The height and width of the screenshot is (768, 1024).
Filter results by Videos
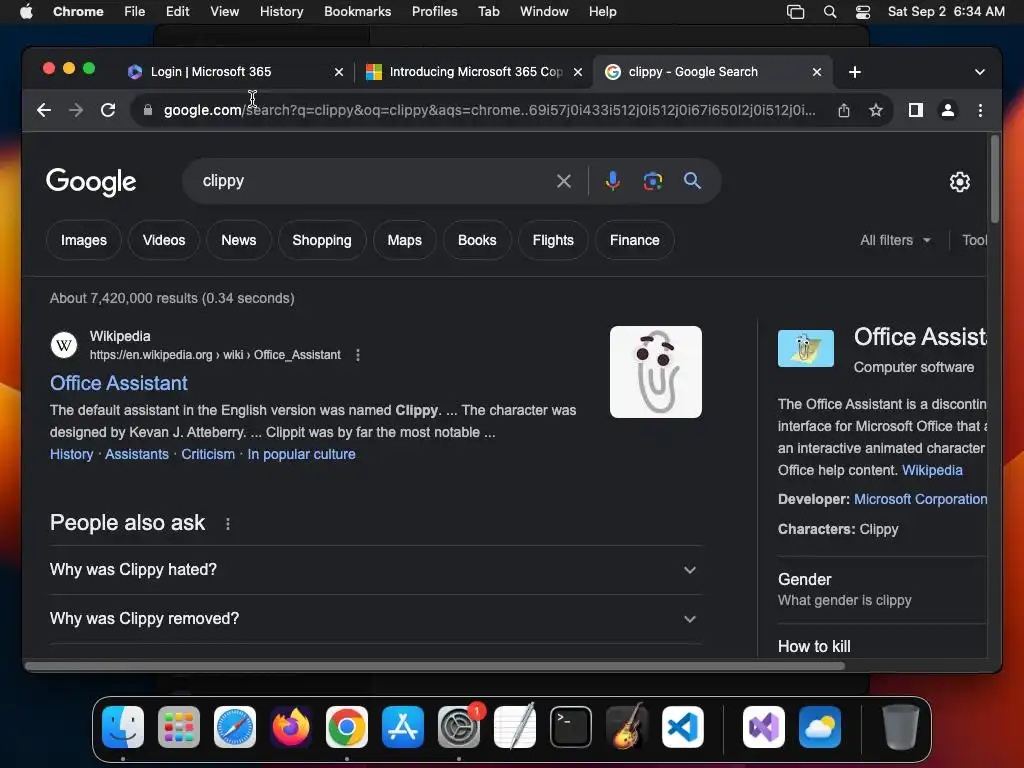pos(164,240)
